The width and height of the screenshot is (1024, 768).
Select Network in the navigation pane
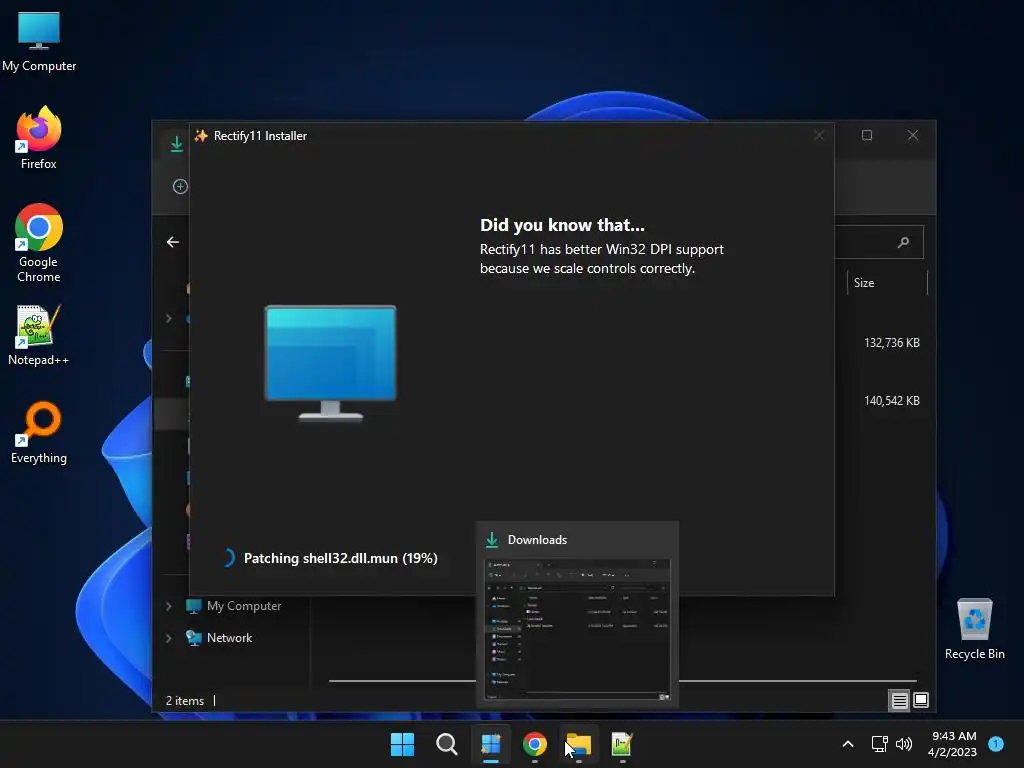tap(229, 638)
